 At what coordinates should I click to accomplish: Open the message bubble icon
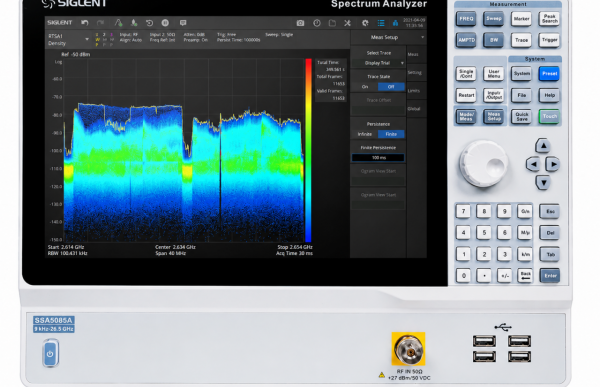coord(183,23)
